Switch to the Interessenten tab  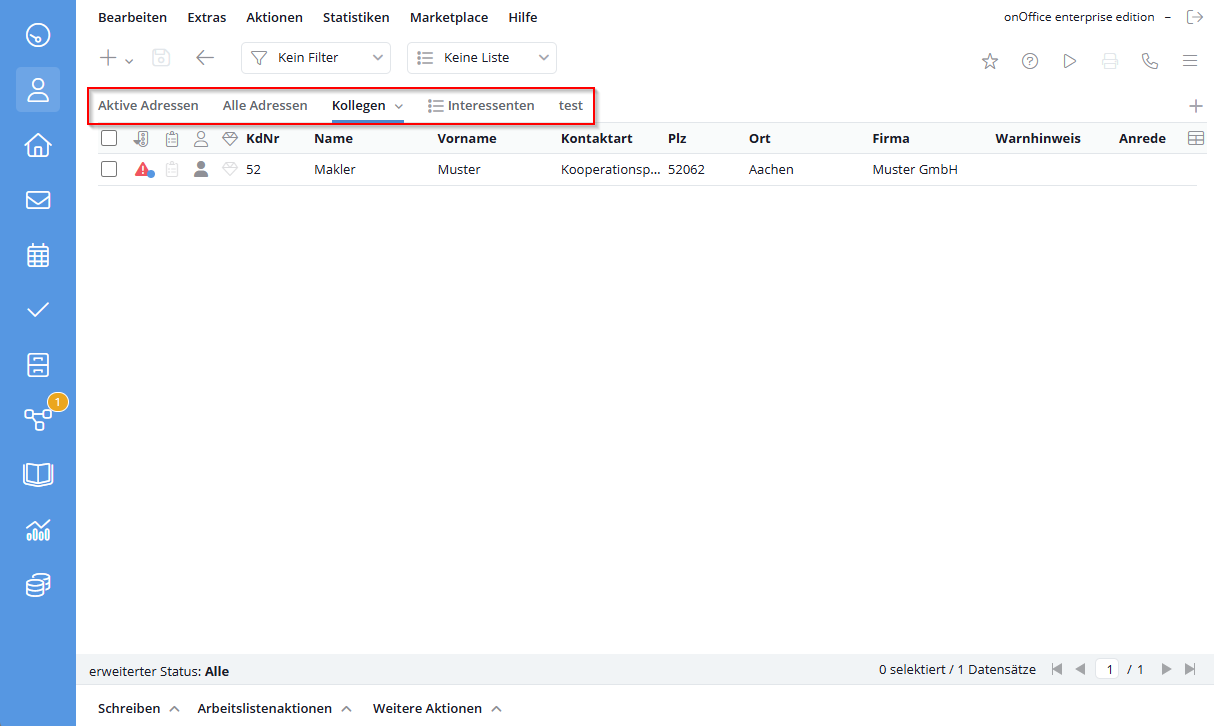click(x=481, y=105)
